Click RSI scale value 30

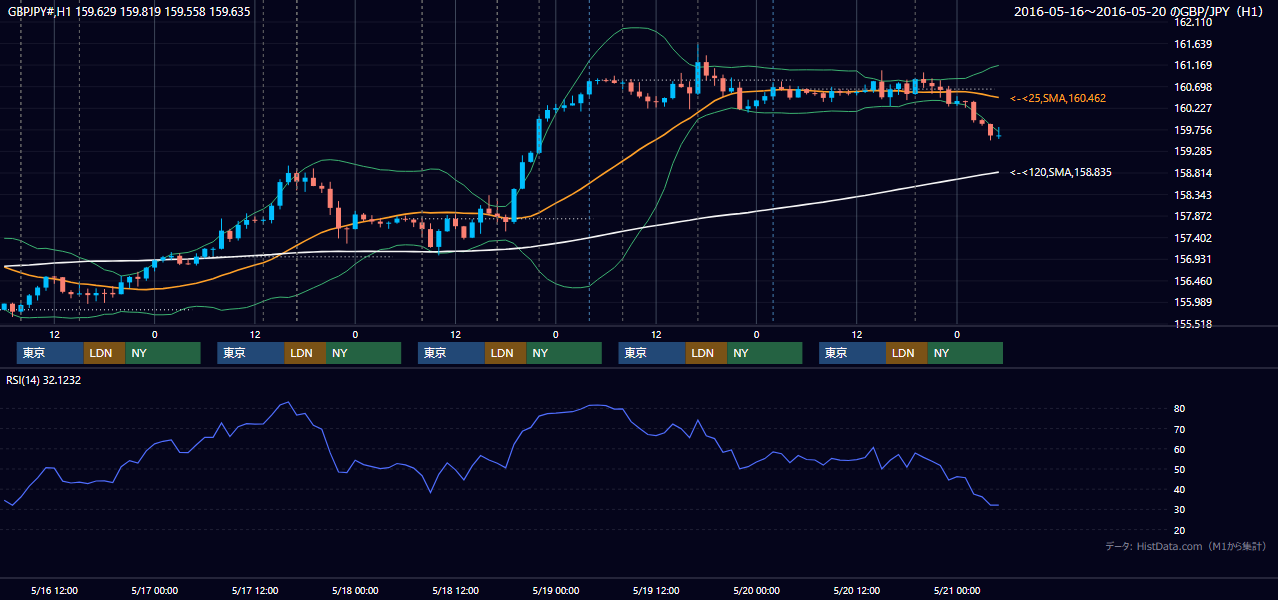click(1179, 509)
